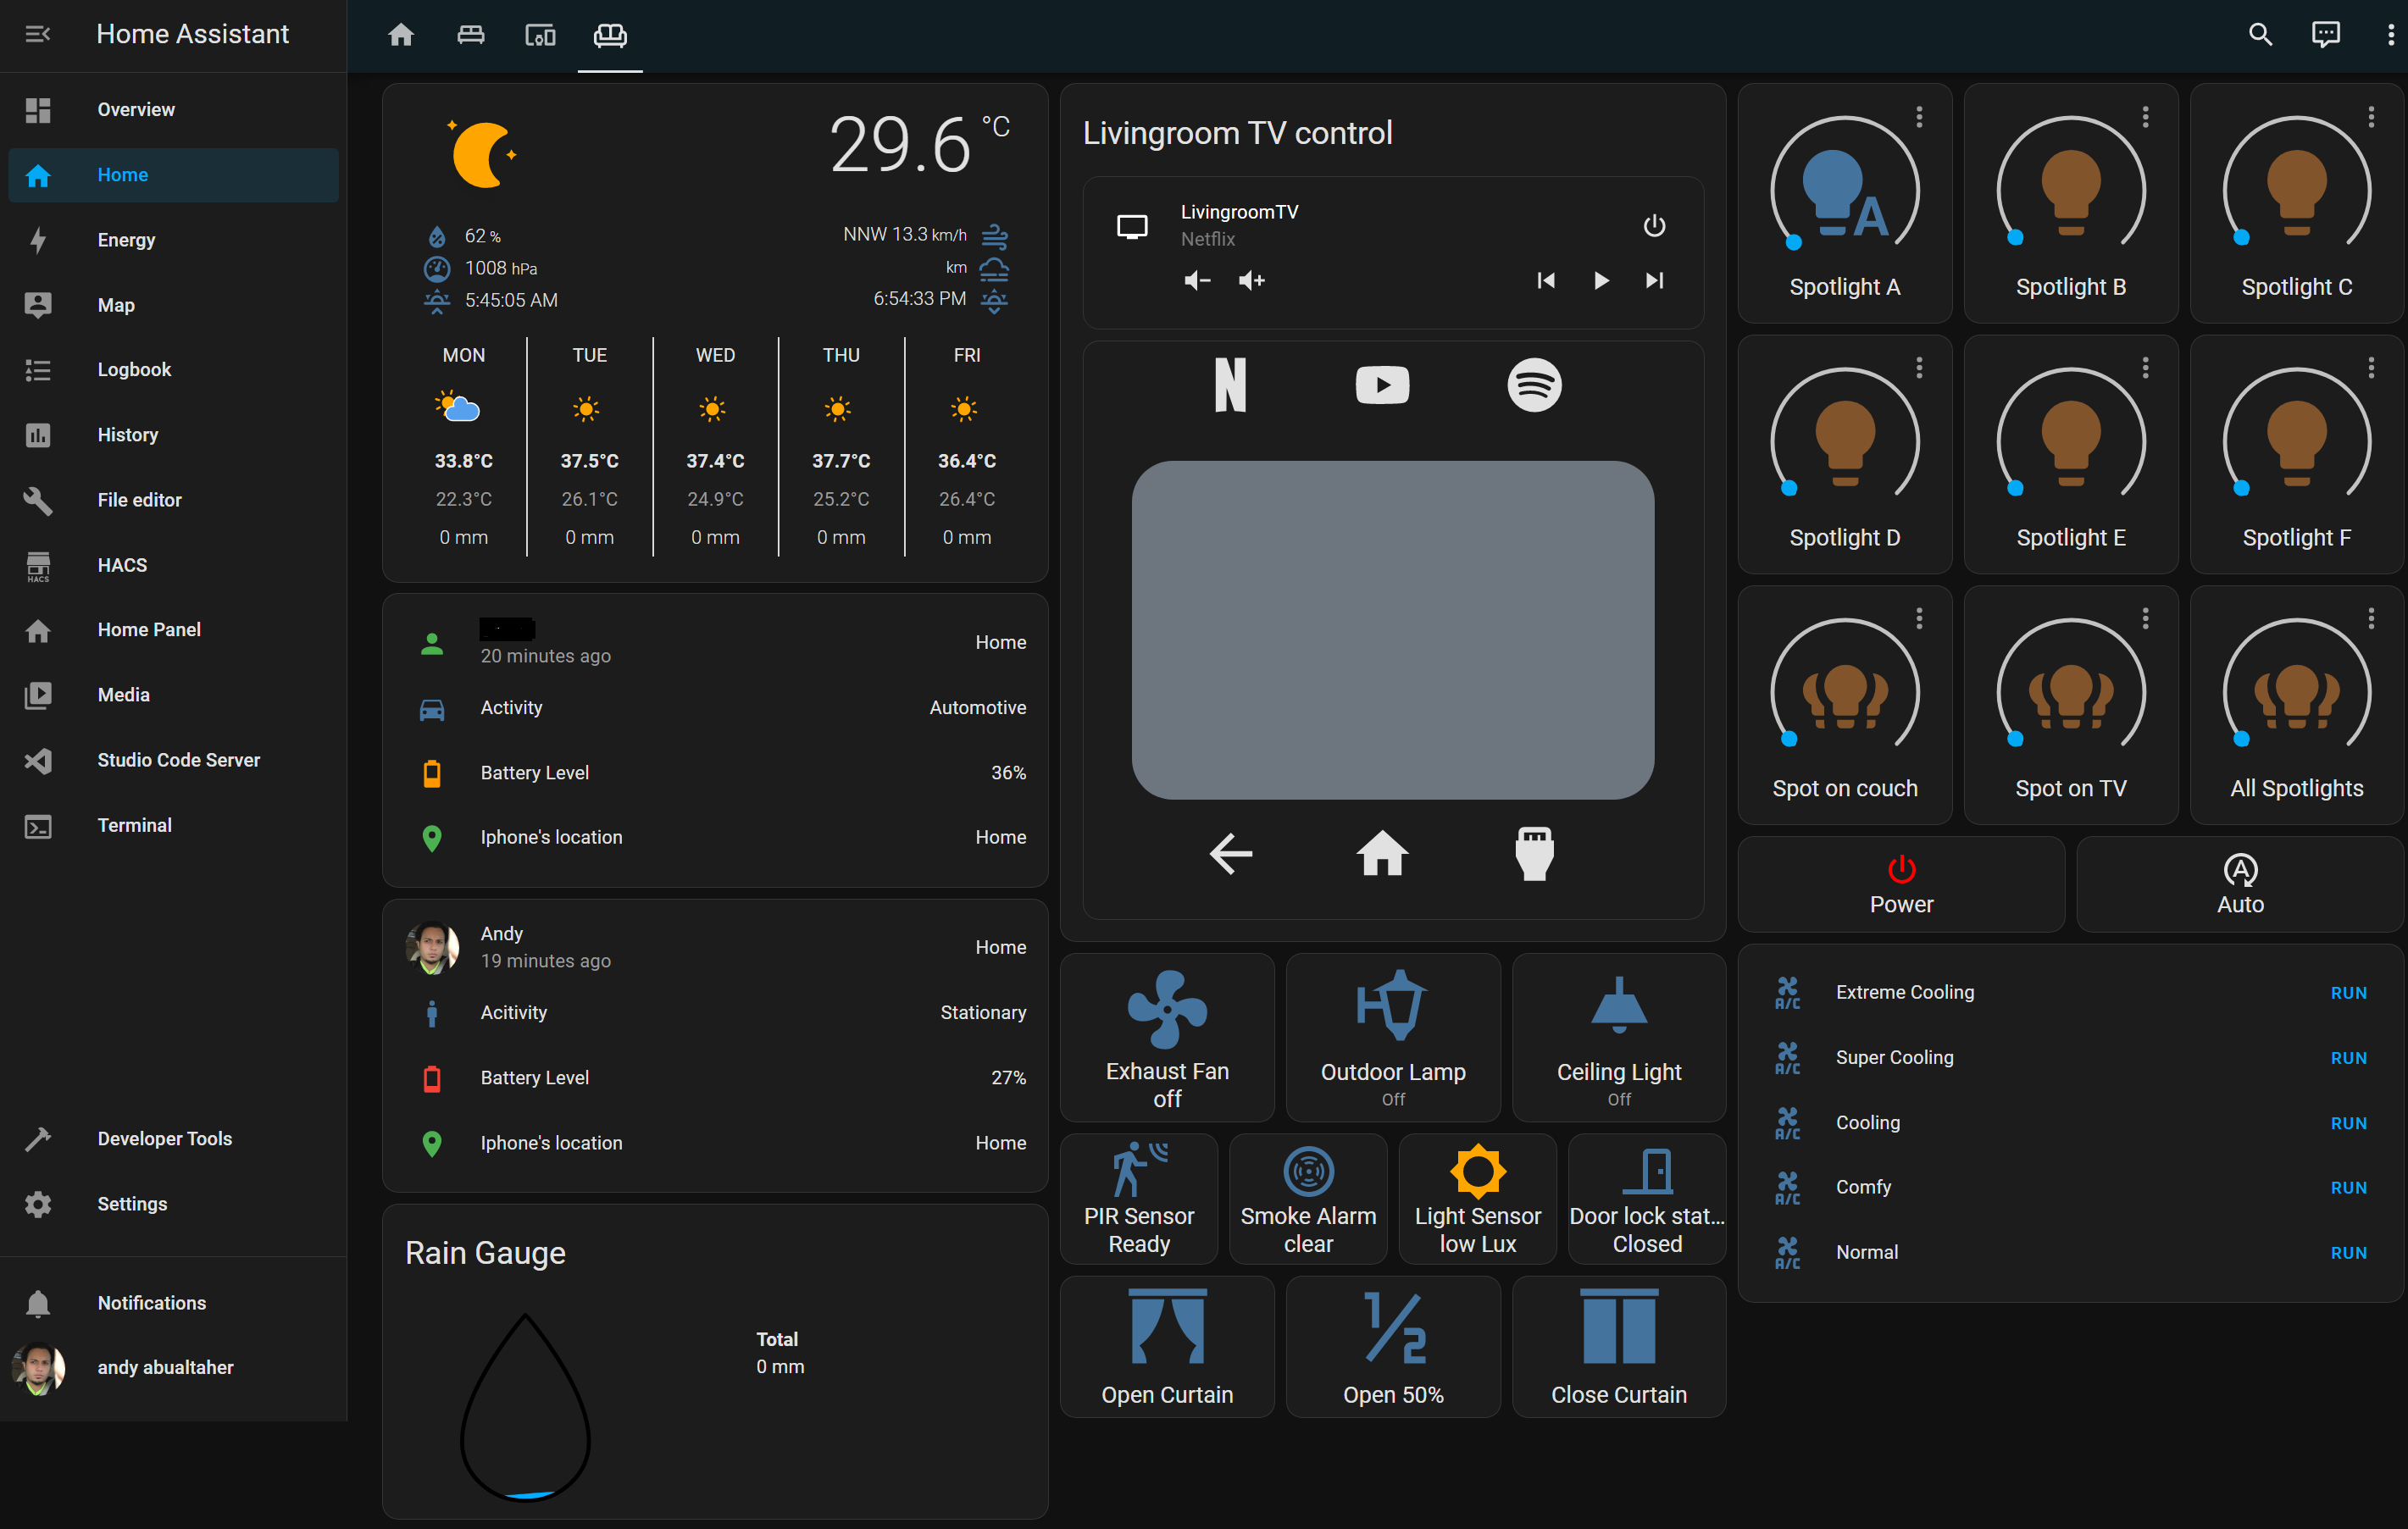This screenshot has height=1529, width=2408.
Task: Click Close Curtain button
Action: (1618, 1347)
